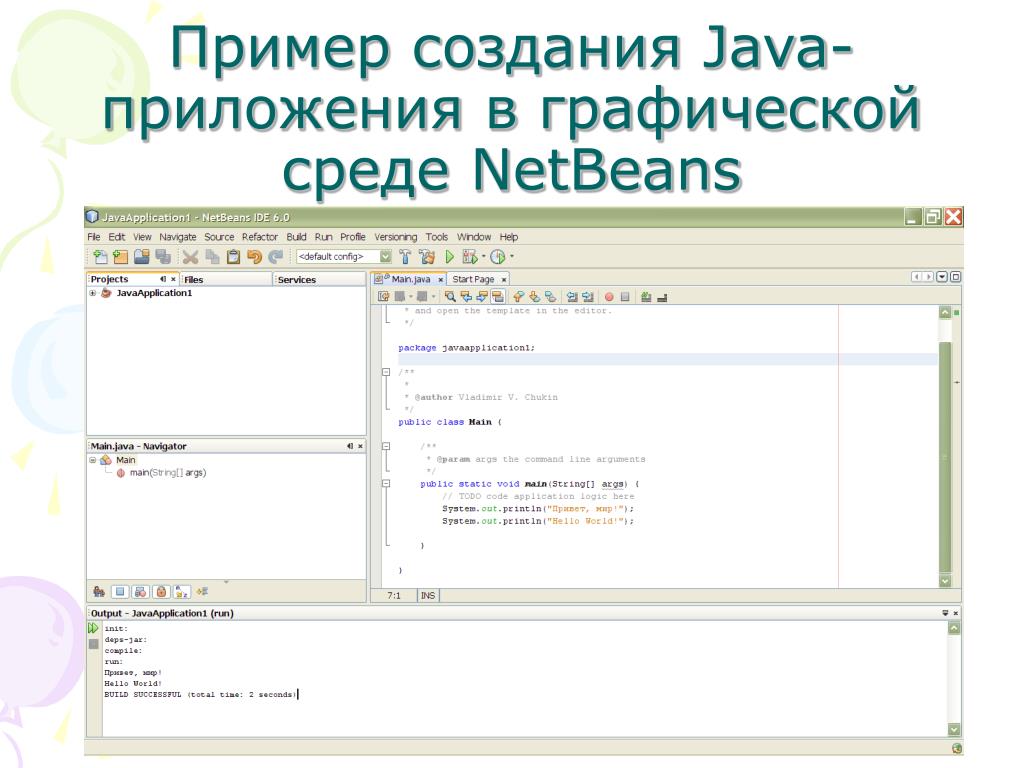Click Find Selection magnifier in editor toolbar
1024x768 pixels.
[450, 296]
